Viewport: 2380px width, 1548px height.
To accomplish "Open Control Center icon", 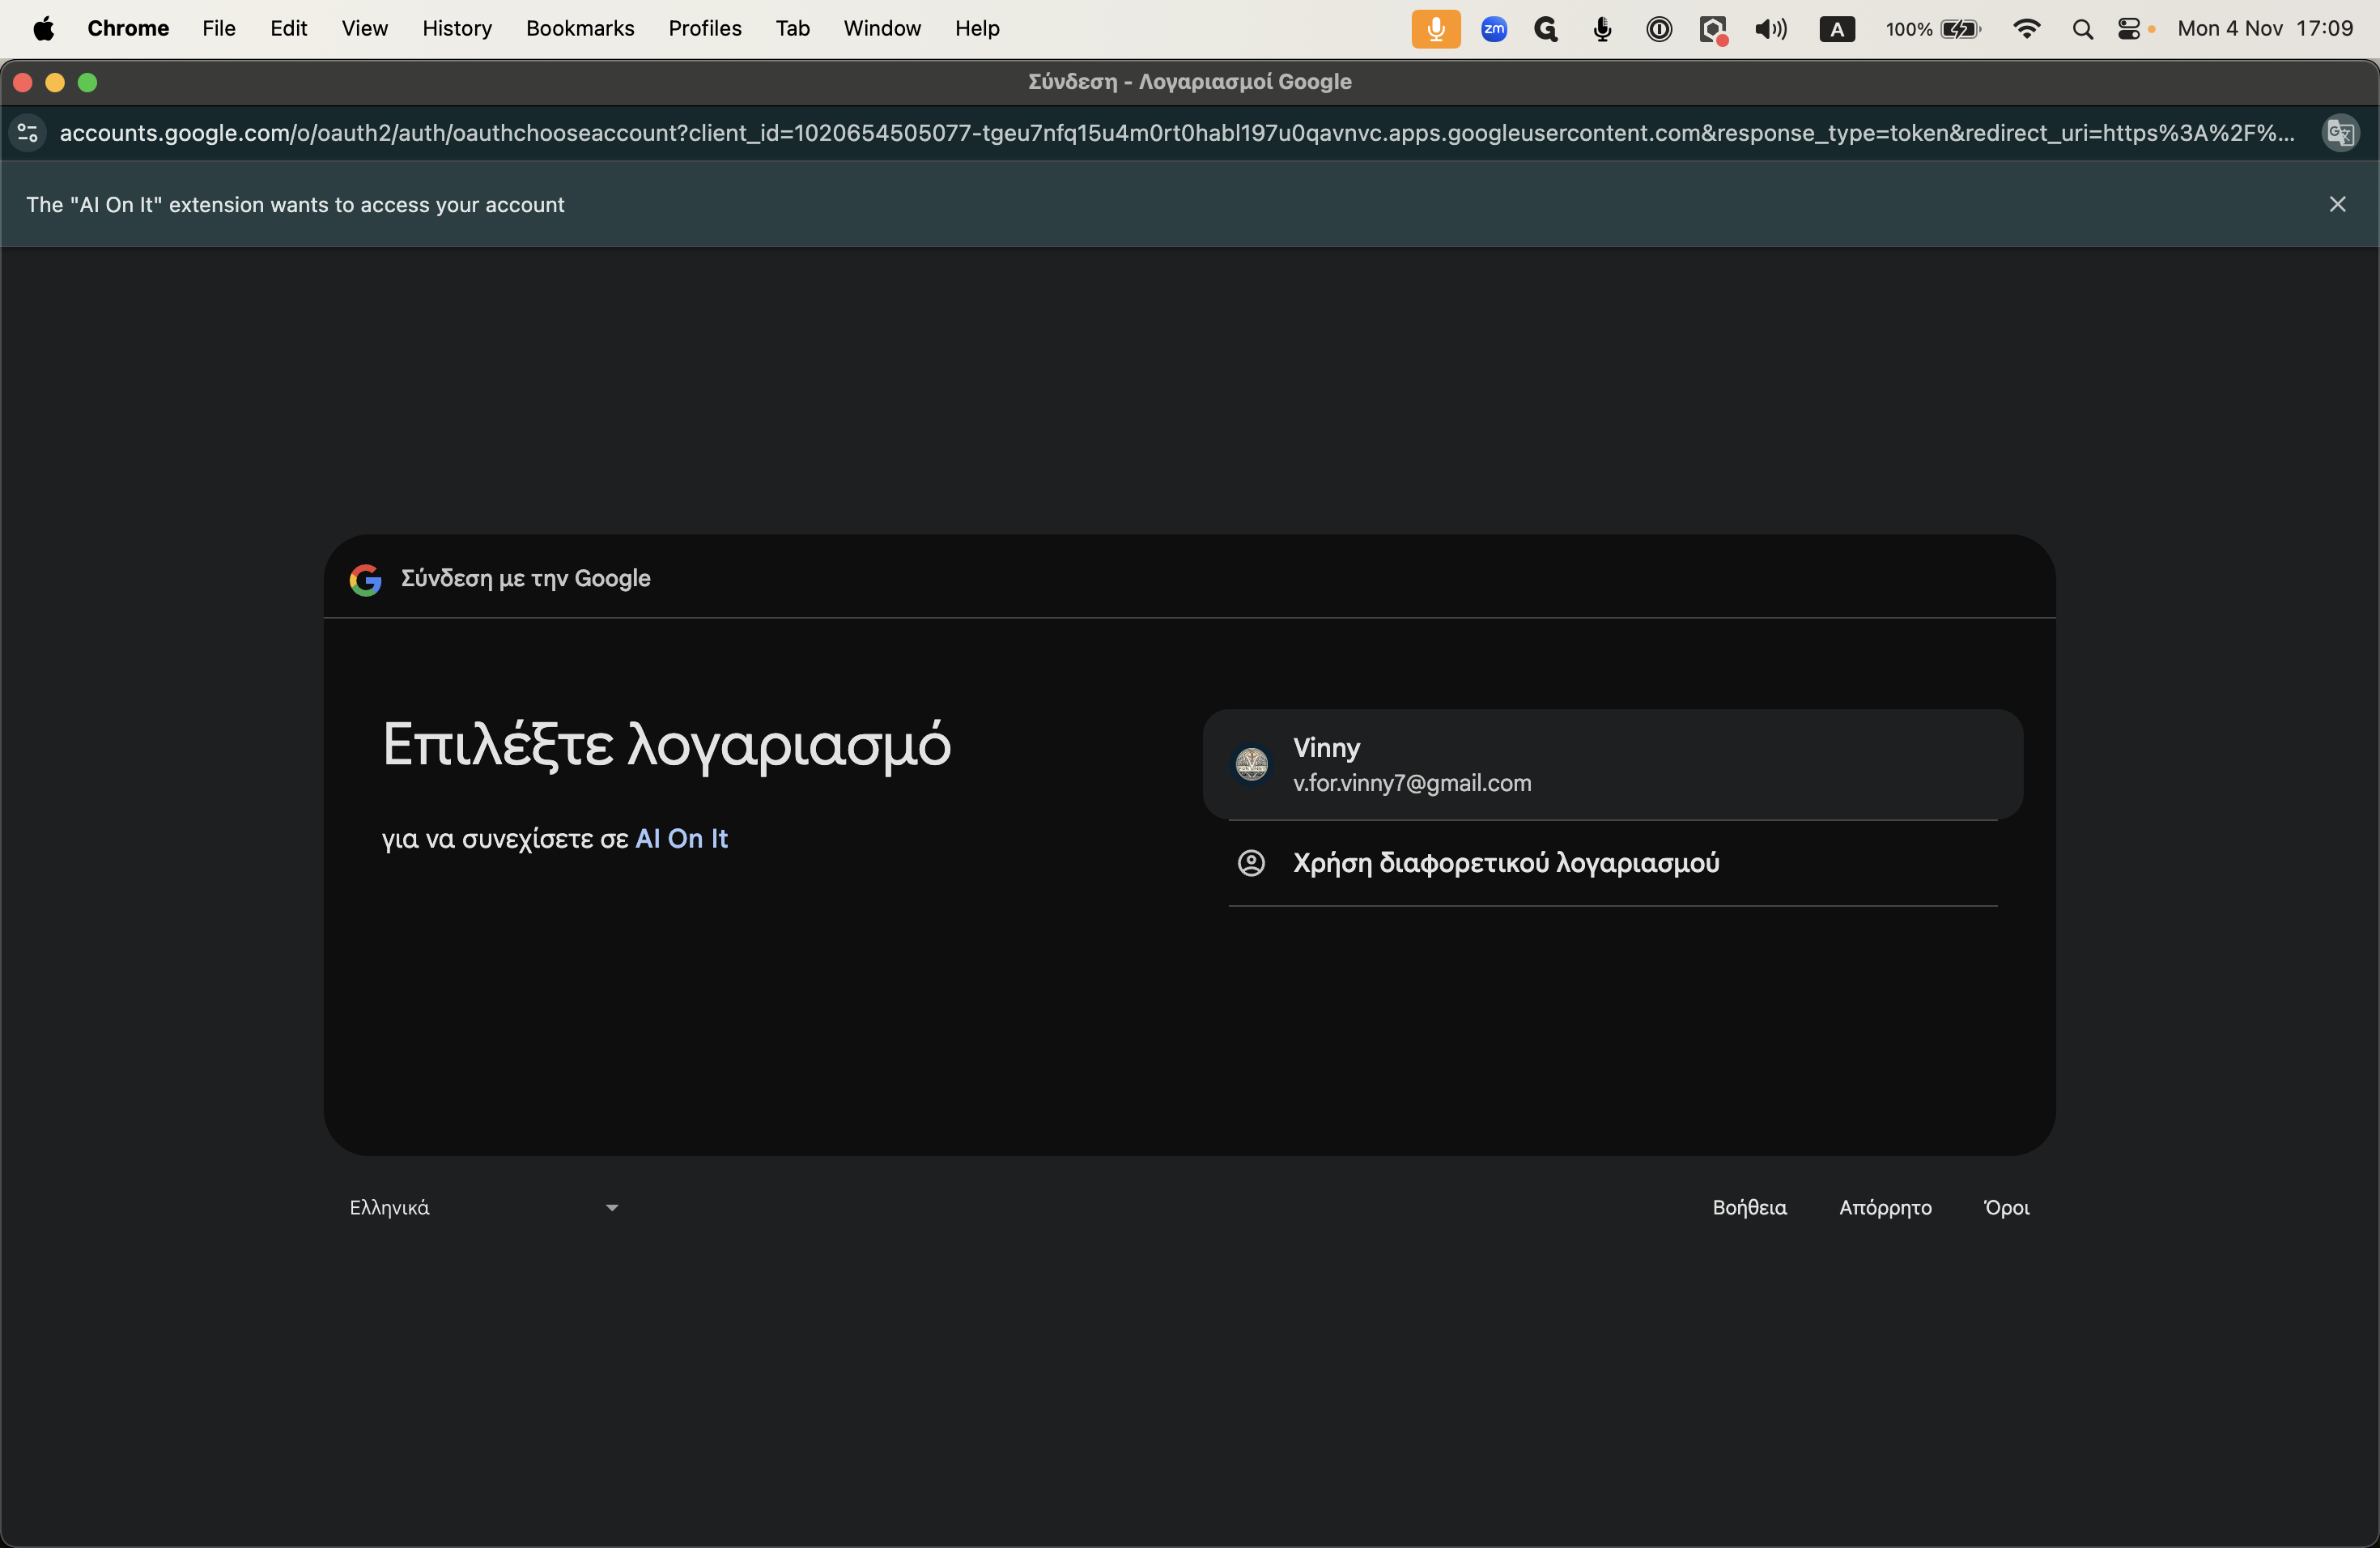I will click(x=2129, y=29).
